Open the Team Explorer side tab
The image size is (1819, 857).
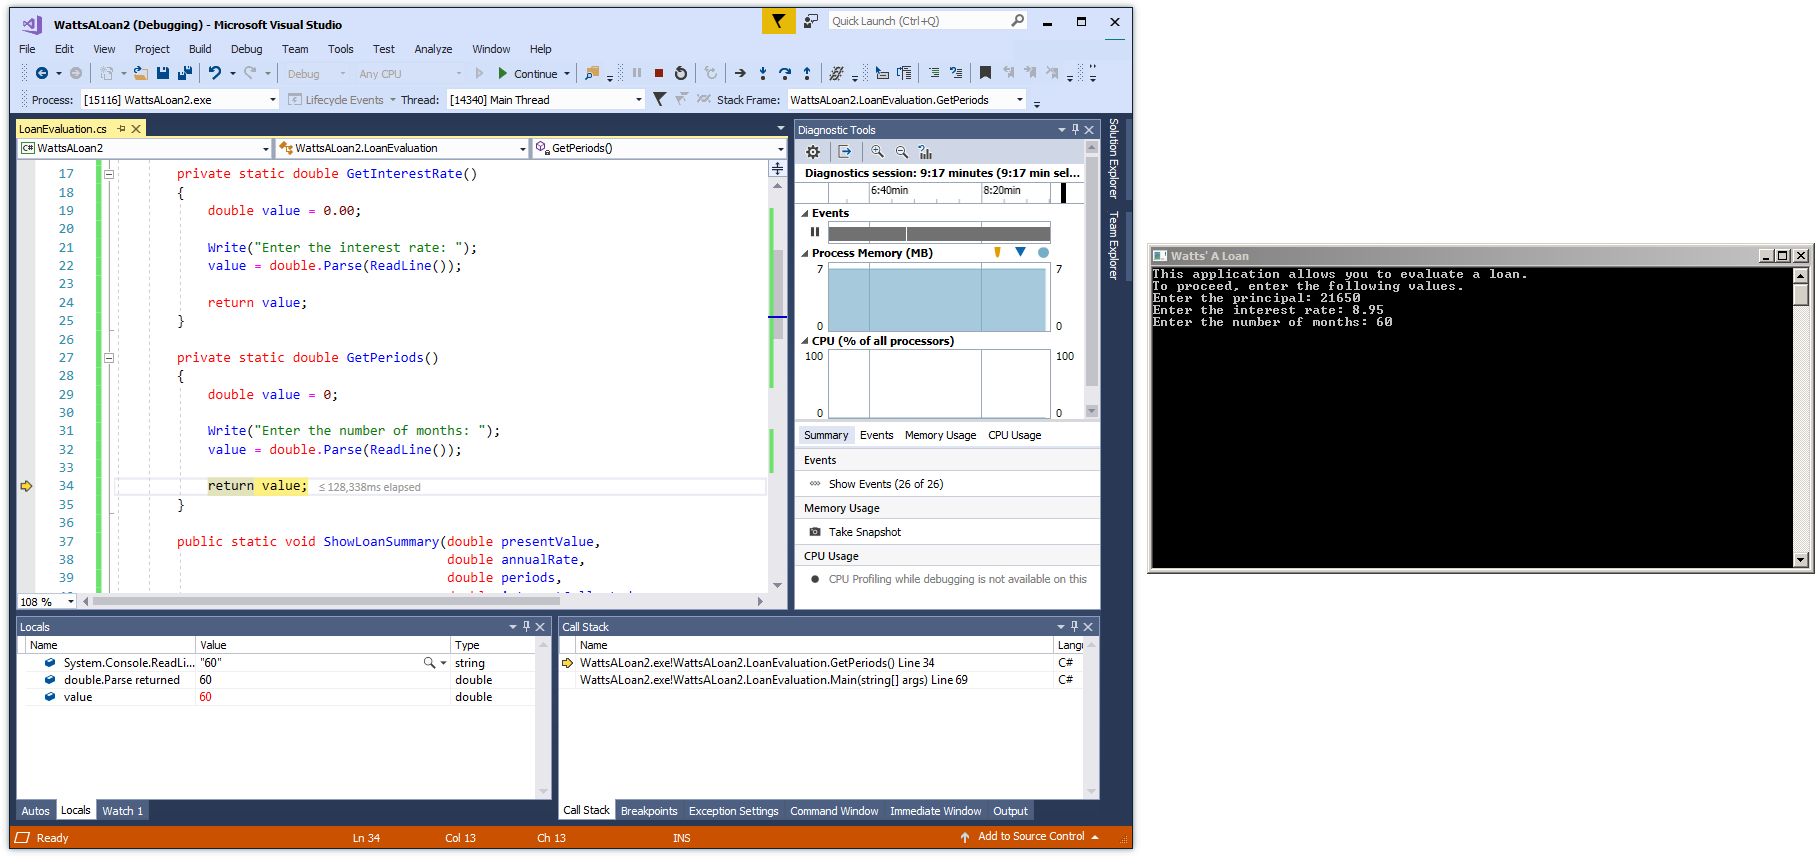tap(1114, 245)
